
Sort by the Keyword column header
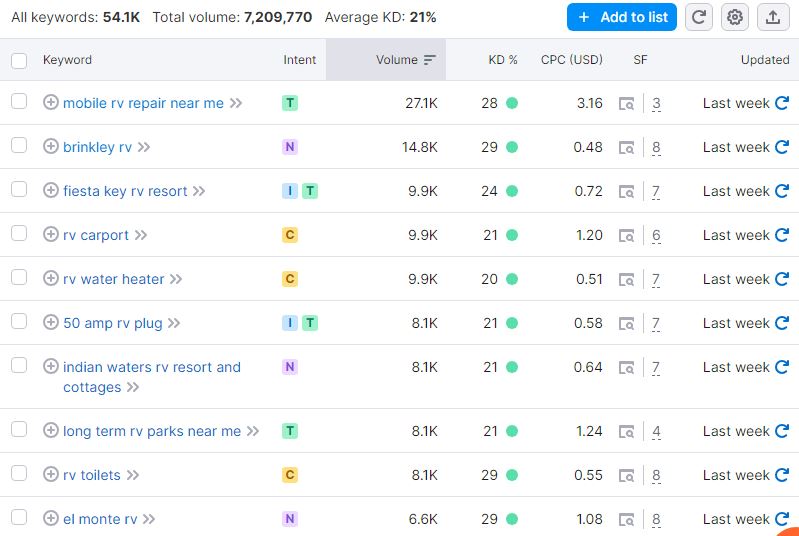[x=67, y=60]
